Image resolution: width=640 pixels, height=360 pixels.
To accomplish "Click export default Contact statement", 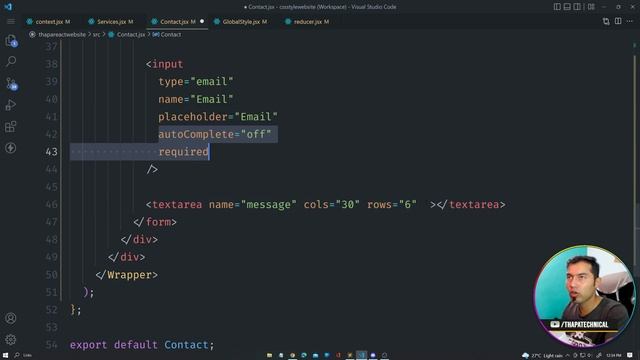I will coord(142,345).
